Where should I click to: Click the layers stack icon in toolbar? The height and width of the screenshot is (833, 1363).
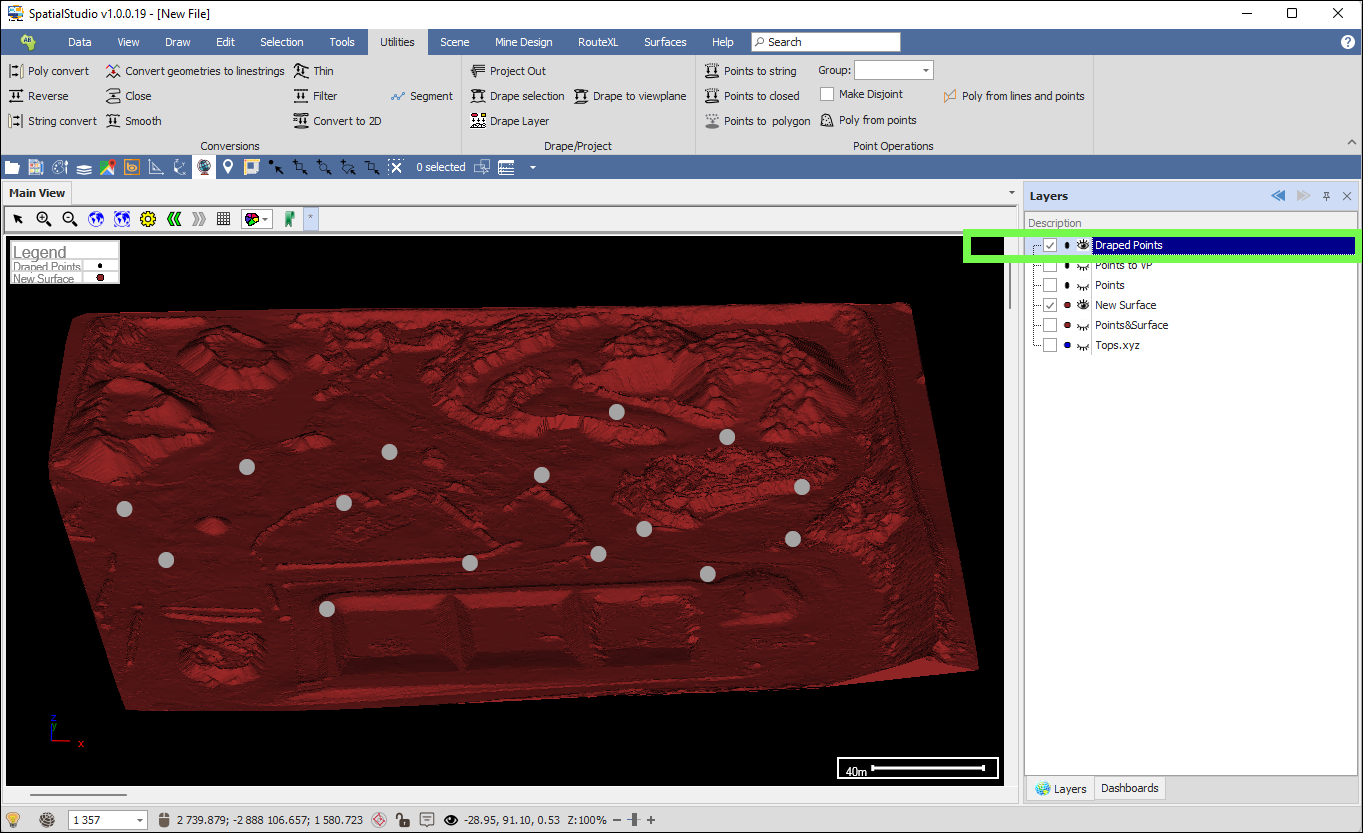[84, 167]
